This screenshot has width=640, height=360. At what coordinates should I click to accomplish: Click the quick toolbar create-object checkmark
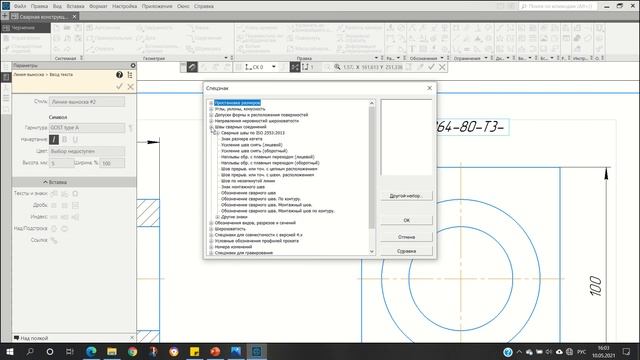pos(431,67)
